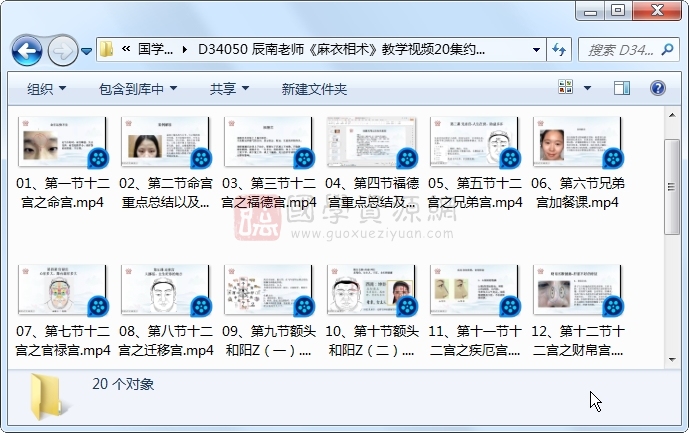
Task: Click the folder icon in address bar
Action: click(106, 49)
